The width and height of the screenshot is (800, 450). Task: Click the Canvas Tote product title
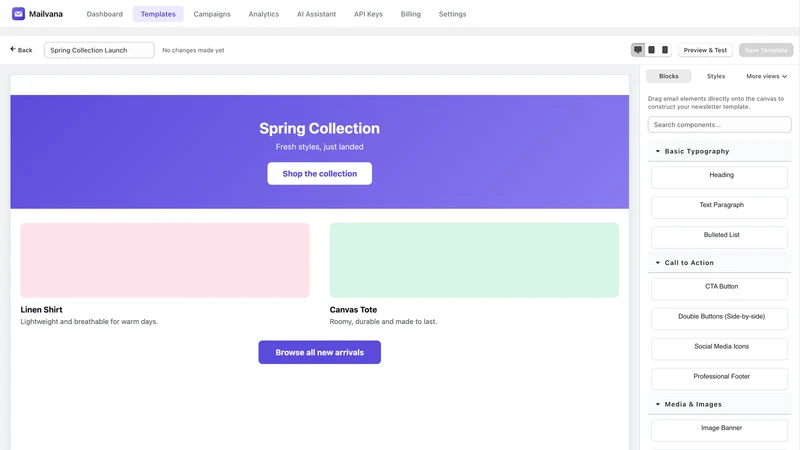[x=353, y=310]
